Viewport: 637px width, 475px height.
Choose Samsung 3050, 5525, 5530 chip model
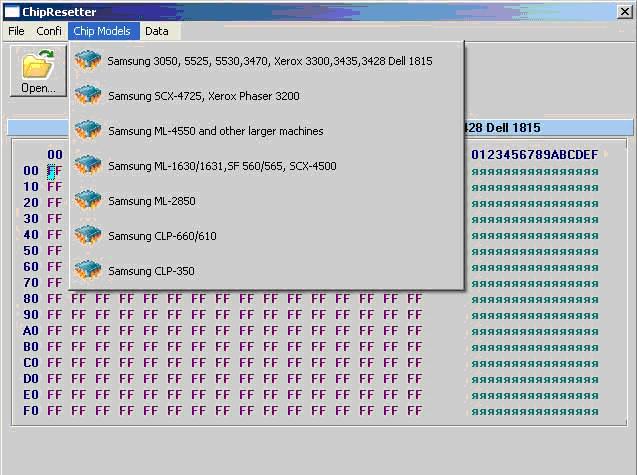pos(266,61)
